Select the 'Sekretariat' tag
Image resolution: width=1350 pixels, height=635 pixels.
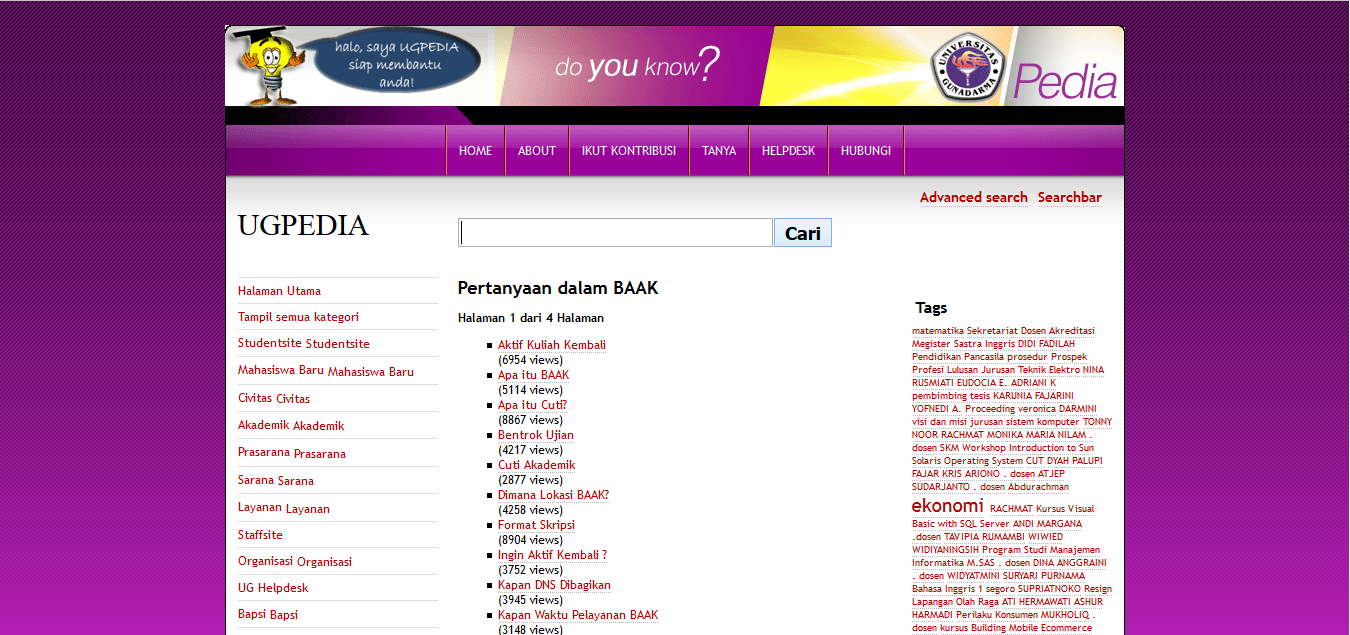[x=992, y=331]
